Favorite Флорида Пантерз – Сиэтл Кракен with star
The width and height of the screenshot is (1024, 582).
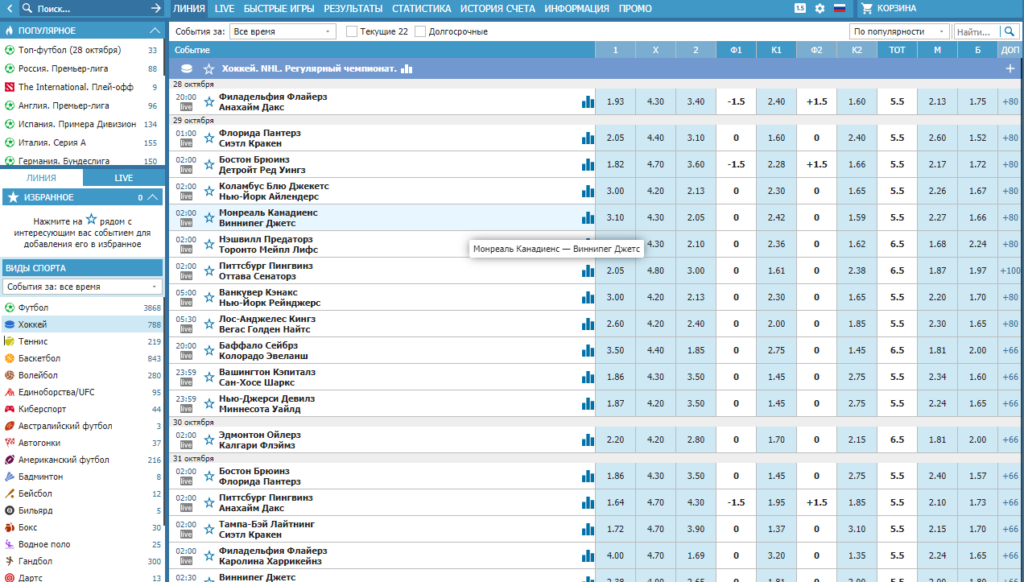point(209,138)
